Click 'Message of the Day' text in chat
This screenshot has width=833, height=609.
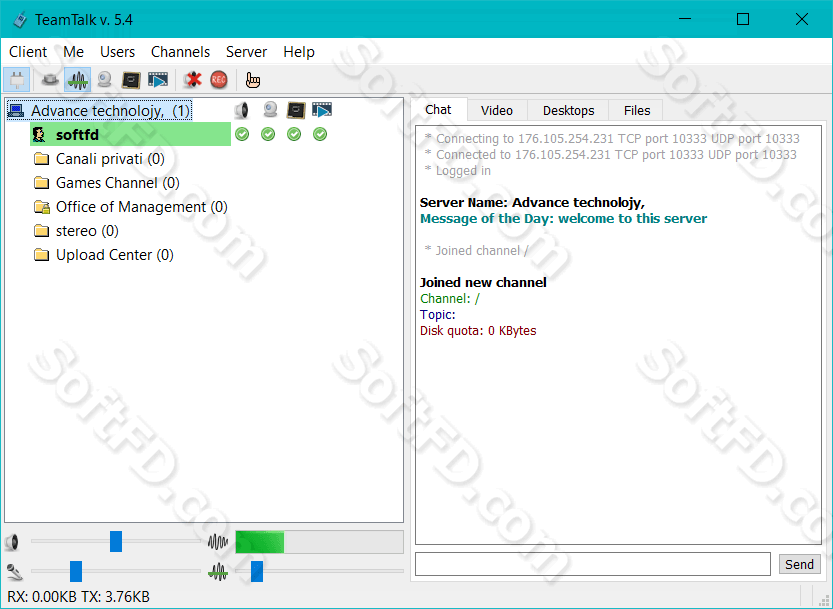(563, 218)
